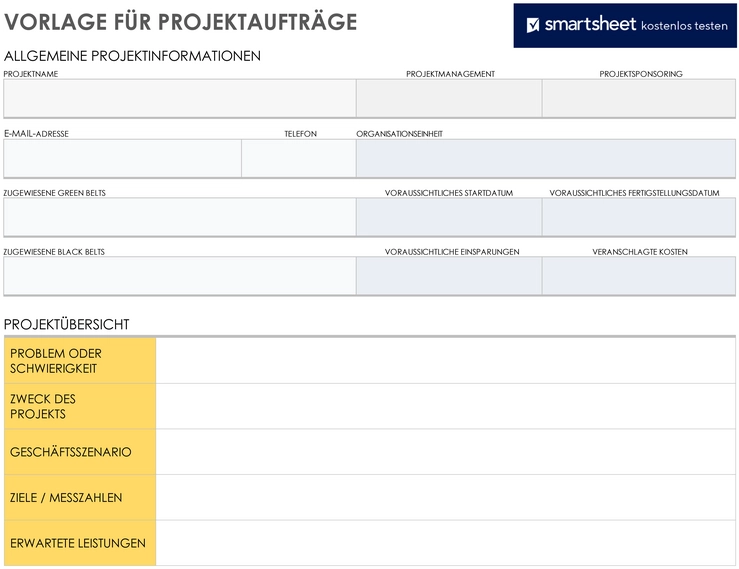
Task: Click the Smartsheet checkmark logo icon
Action: pyautogui.click(x=533, y=25)
